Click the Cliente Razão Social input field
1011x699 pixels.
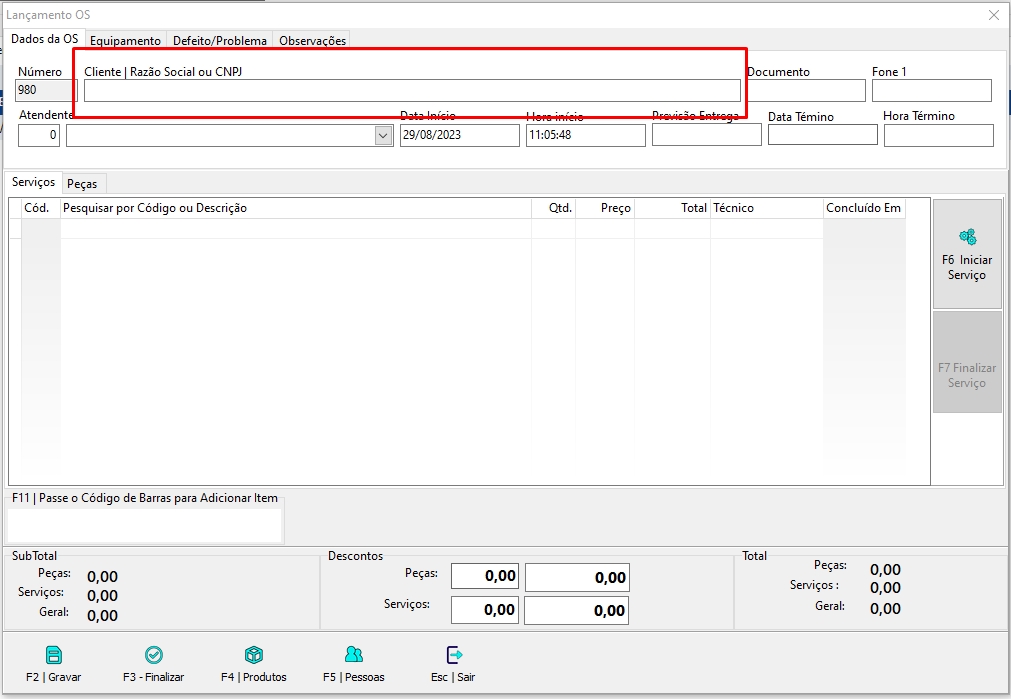[412, 91]
